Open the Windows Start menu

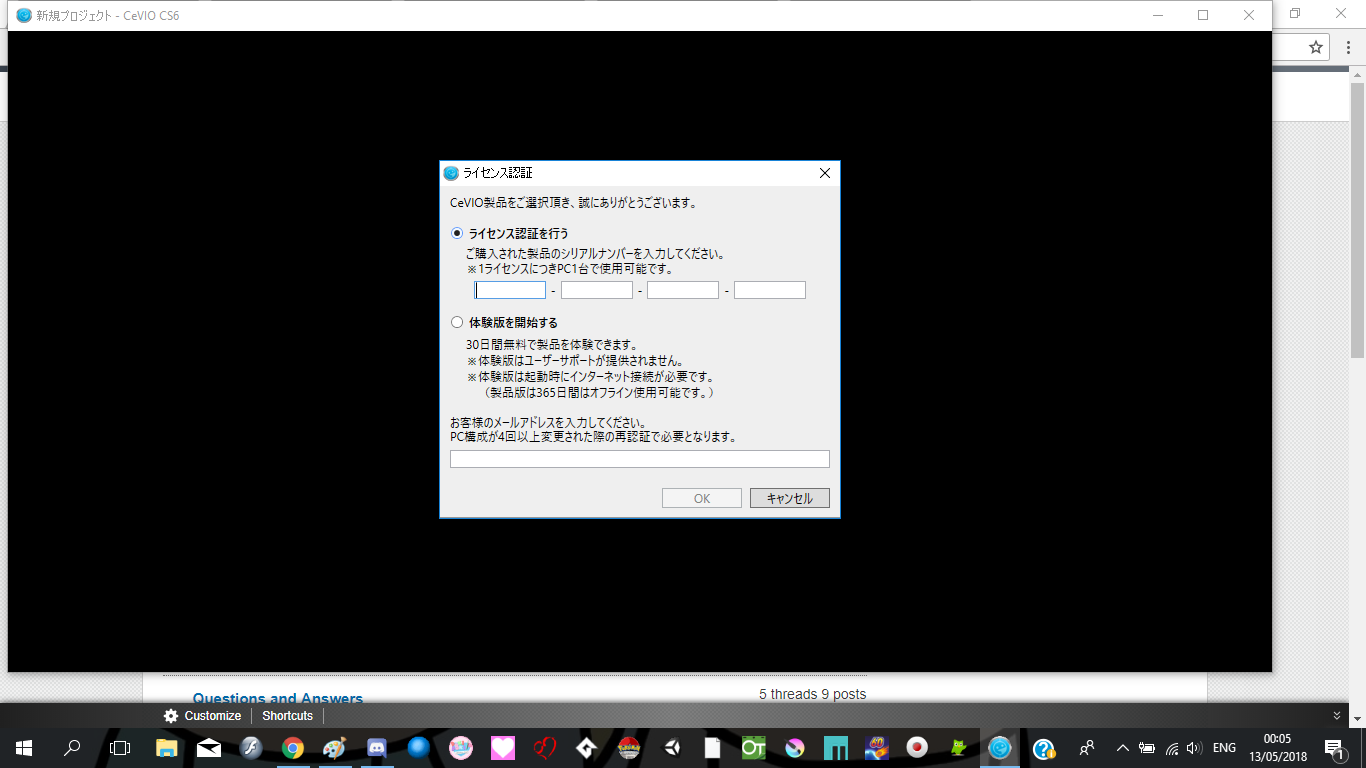(24, 748)
